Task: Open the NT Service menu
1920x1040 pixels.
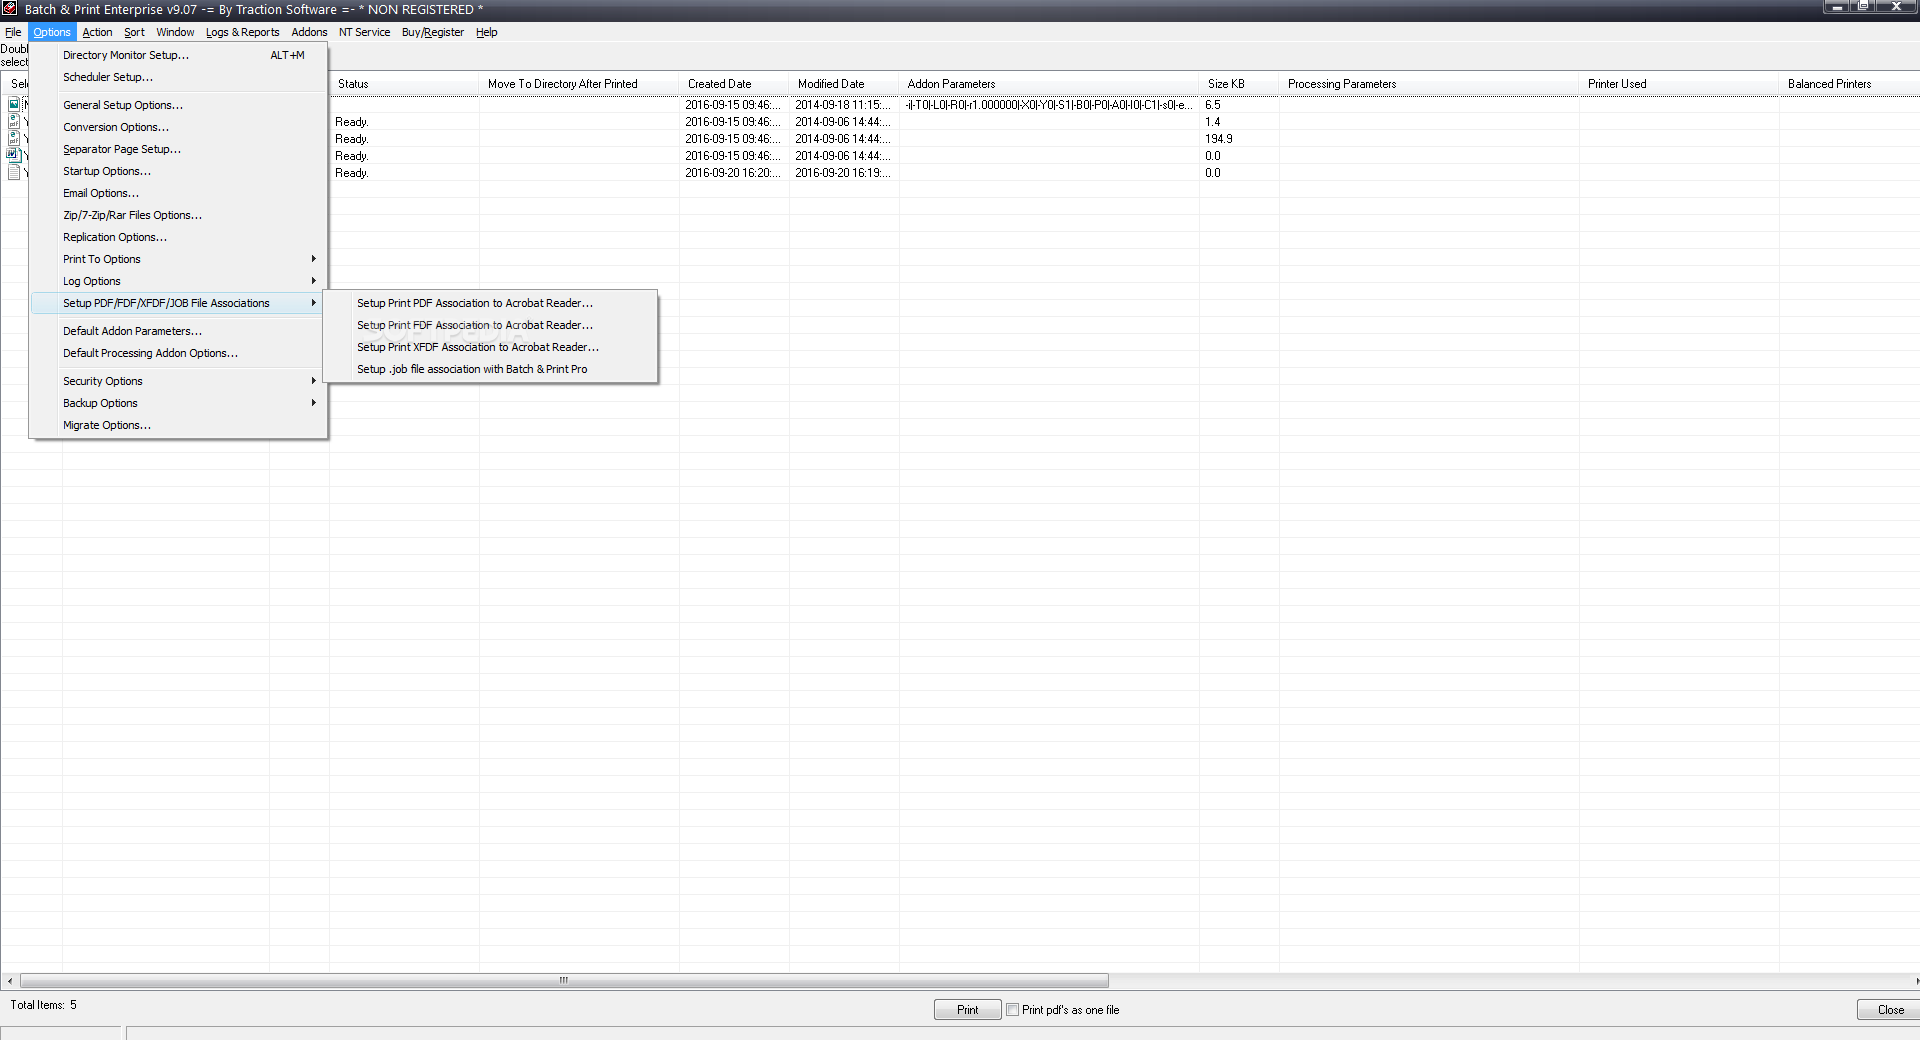Action: tap(364, 32)
